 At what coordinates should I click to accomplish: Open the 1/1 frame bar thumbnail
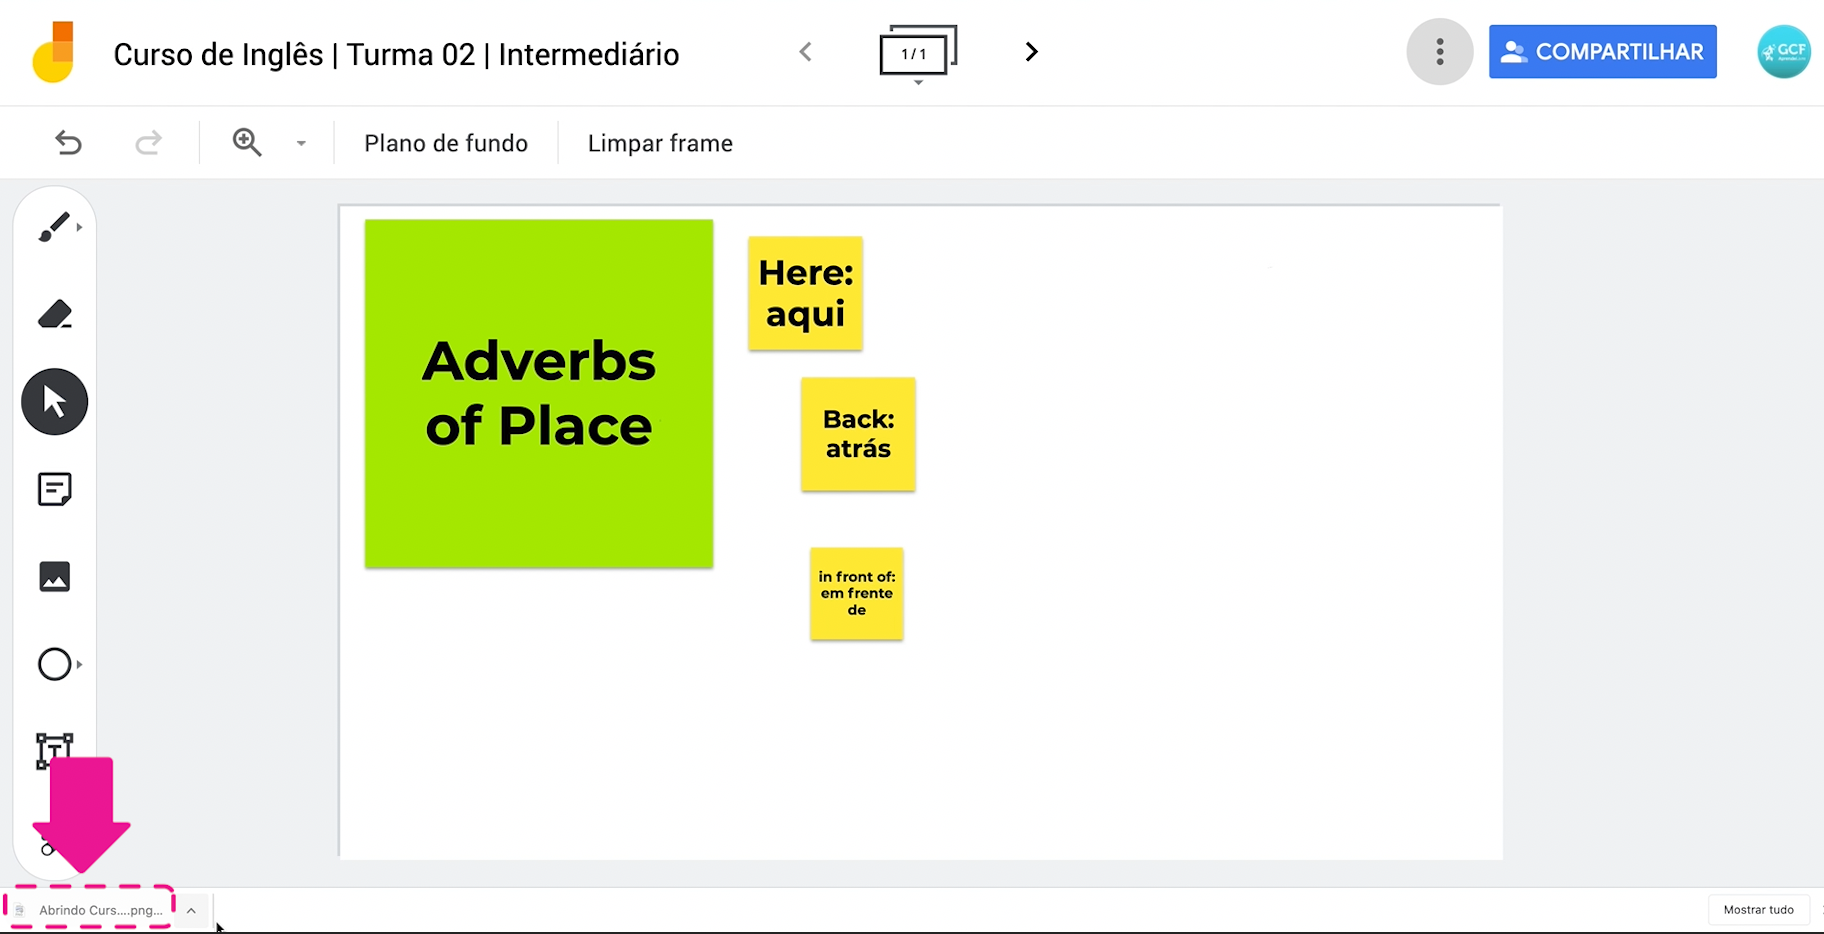(x=917, y=52)
